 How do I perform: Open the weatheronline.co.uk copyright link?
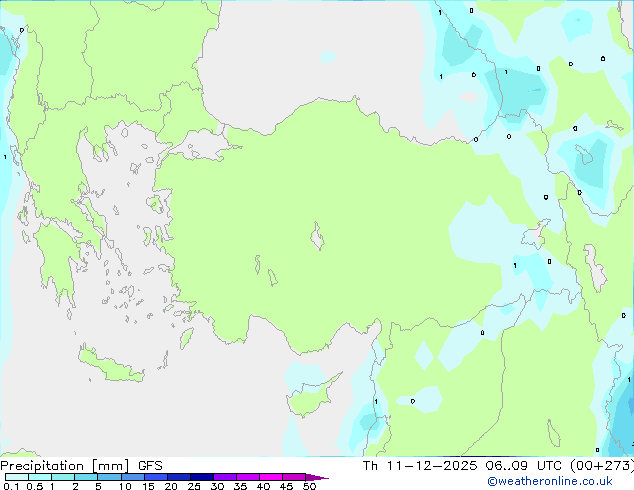click(x=550, y=481)
